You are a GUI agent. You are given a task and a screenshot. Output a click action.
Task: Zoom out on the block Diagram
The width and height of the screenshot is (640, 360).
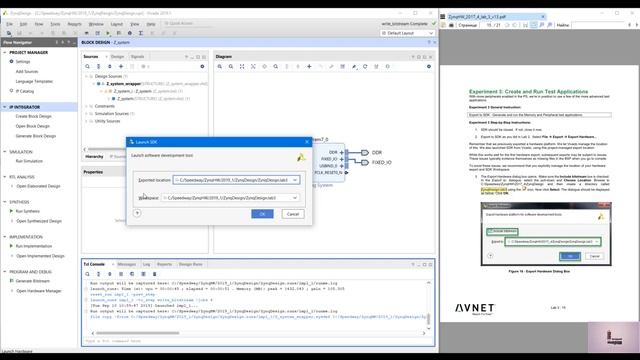(x=231, y=66)
